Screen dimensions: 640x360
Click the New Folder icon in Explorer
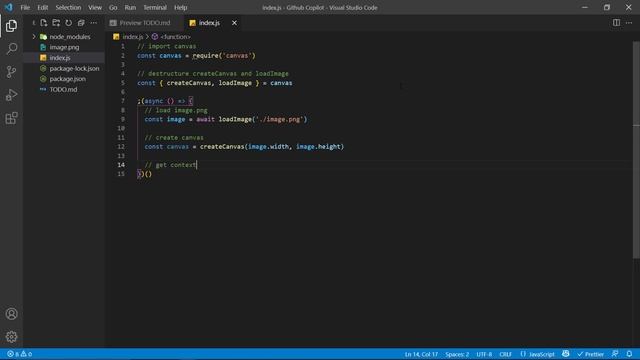[56, 23]
